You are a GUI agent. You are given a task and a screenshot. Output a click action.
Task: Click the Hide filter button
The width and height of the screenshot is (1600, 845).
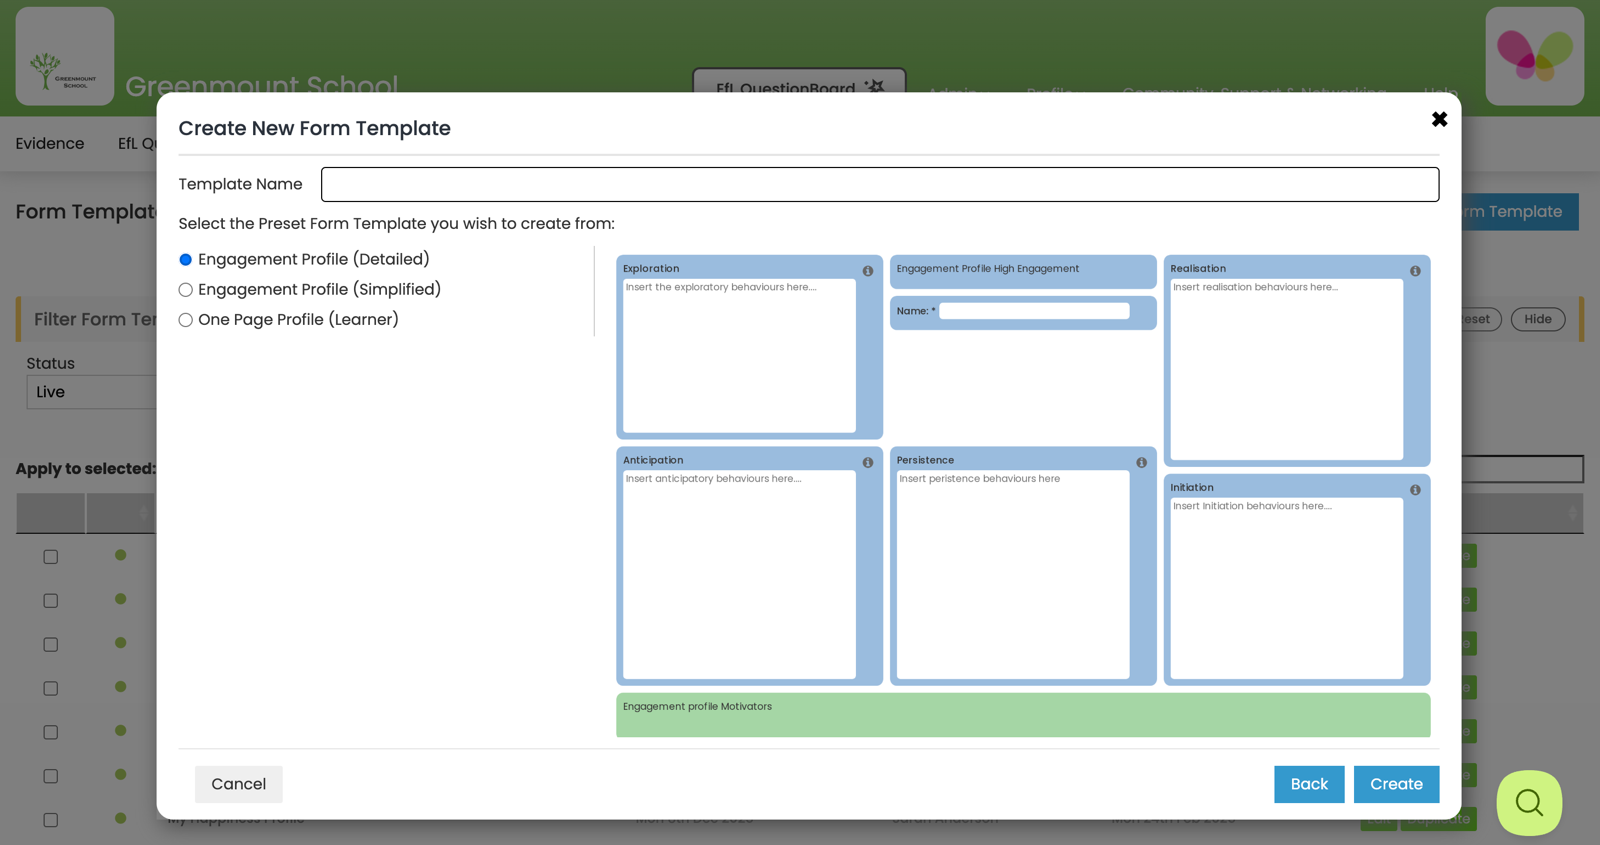1537,319
